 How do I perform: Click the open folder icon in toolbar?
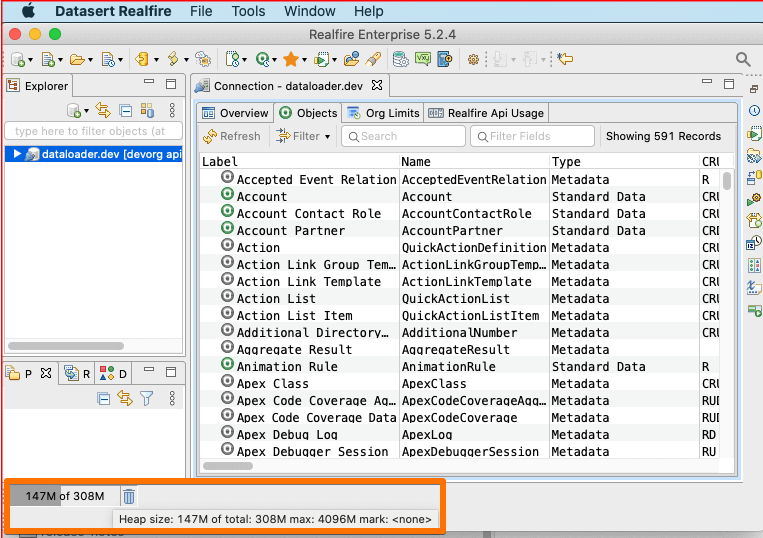click(77, 59)
